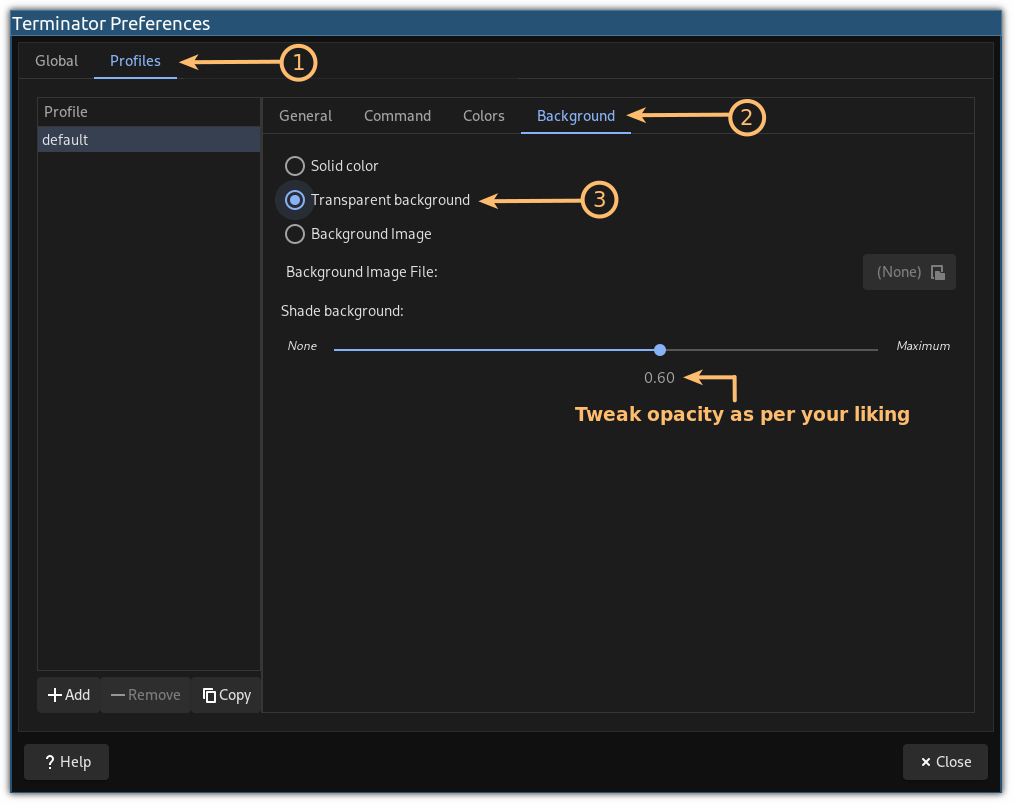1014x805 pixels.
Task: Click the Shade background slider handle
Action: click(x=660, y=349)
